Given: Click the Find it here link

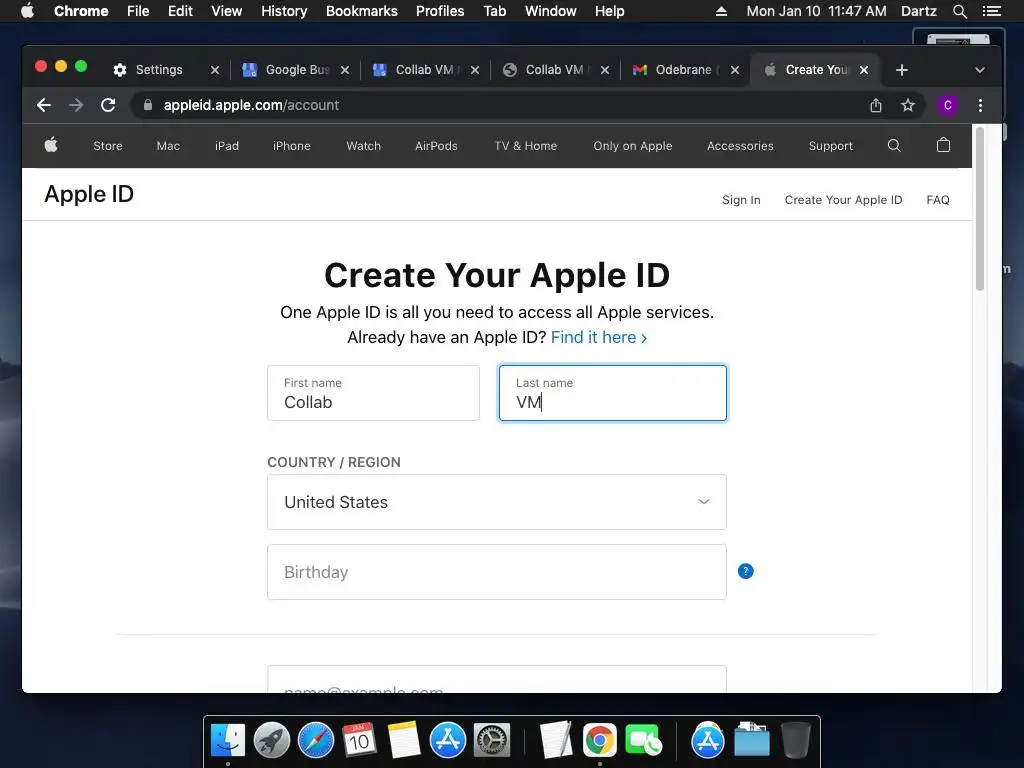Looking at the screenshot, I should pyautogui.click(x=599, y=337).
